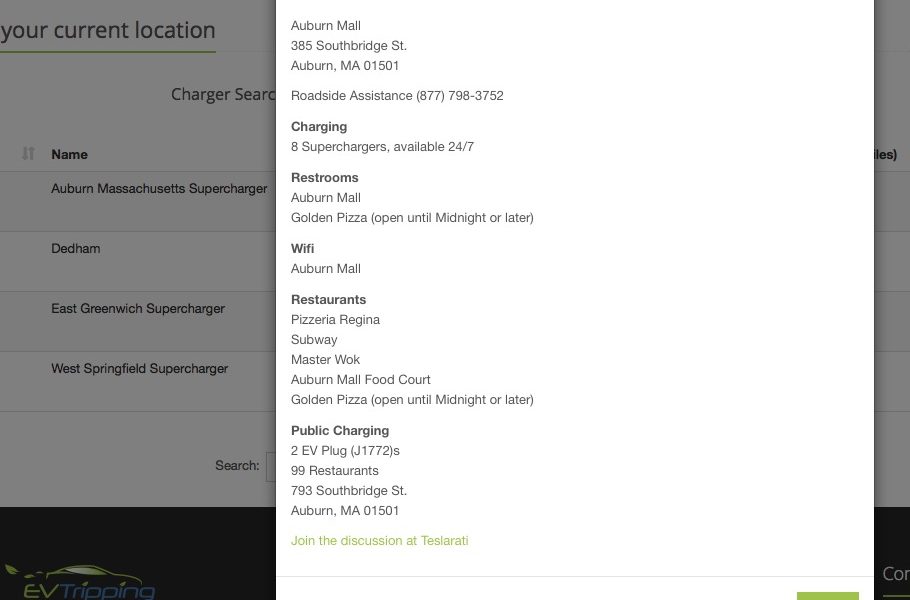This screenshot has width=910, height=600.
Task: Select East Greenwich Supercharger row
Action: coord(138,321)
